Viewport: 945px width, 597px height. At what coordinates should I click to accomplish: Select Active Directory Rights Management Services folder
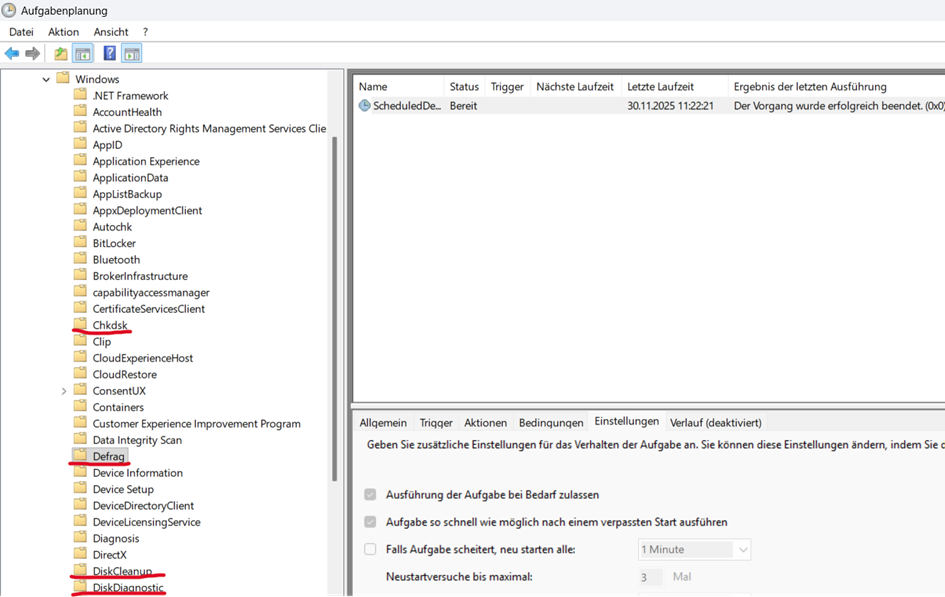(x=209, y=128)
